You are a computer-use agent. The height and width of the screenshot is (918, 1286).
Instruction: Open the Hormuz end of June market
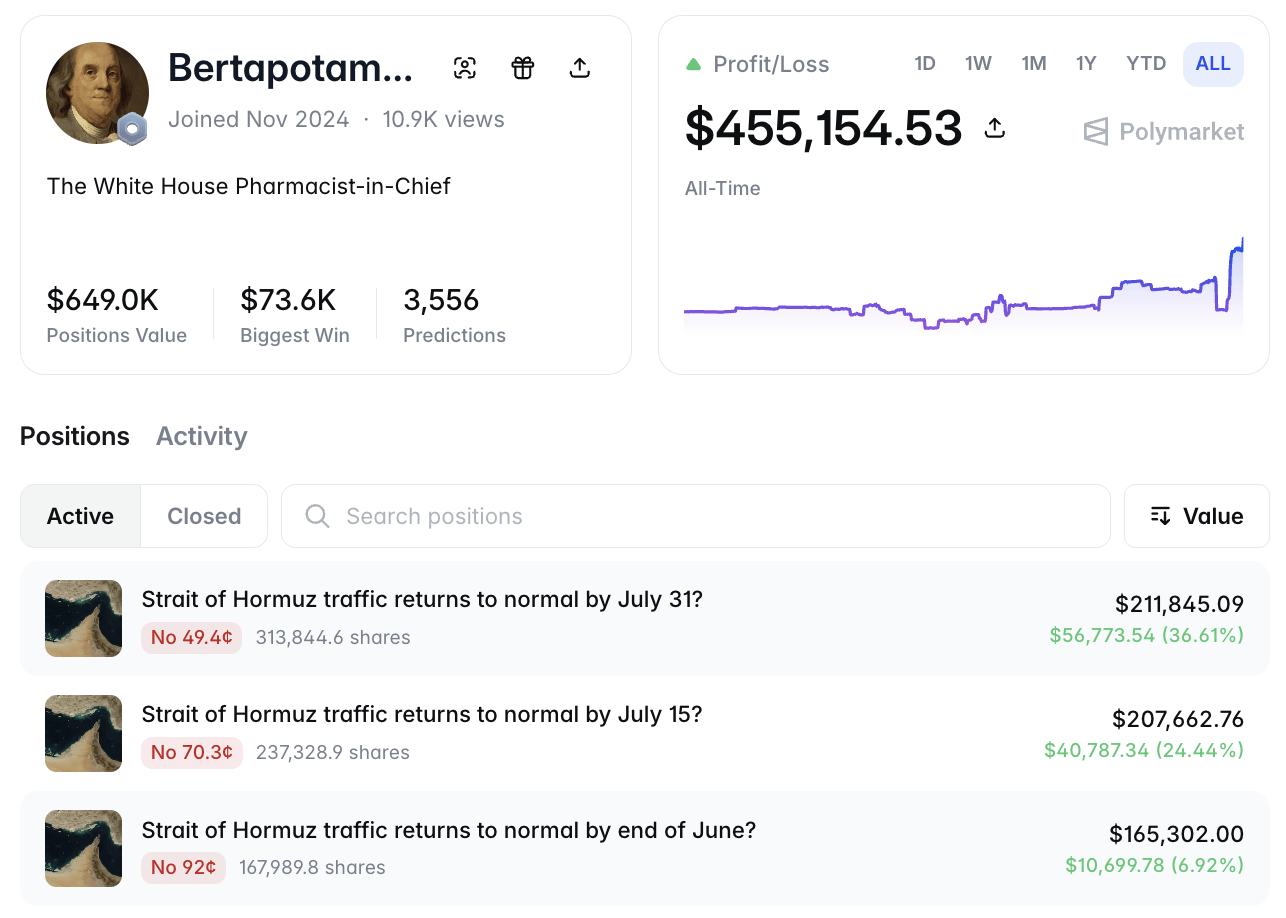click(645, 848)
